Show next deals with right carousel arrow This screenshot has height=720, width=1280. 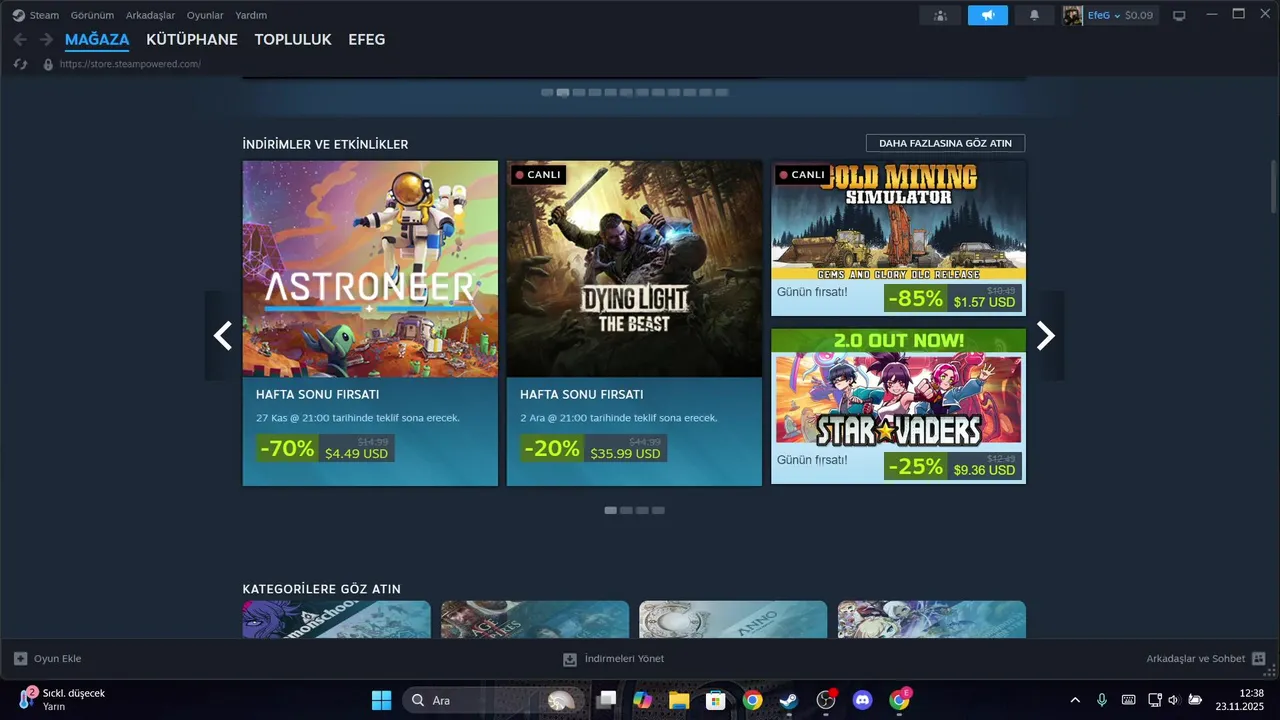(x=1045, y=336)
